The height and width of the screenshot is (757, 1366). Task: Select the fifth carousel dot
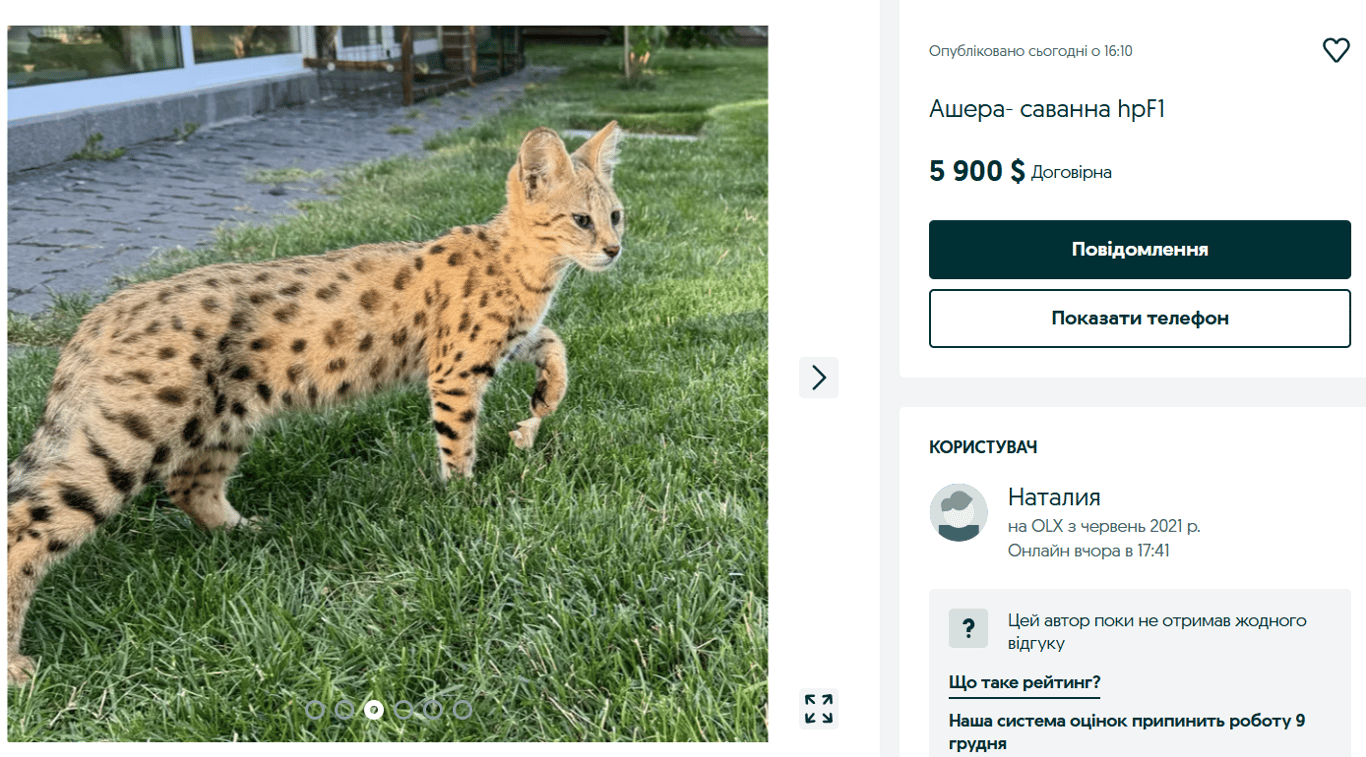[x=433, y=710]
